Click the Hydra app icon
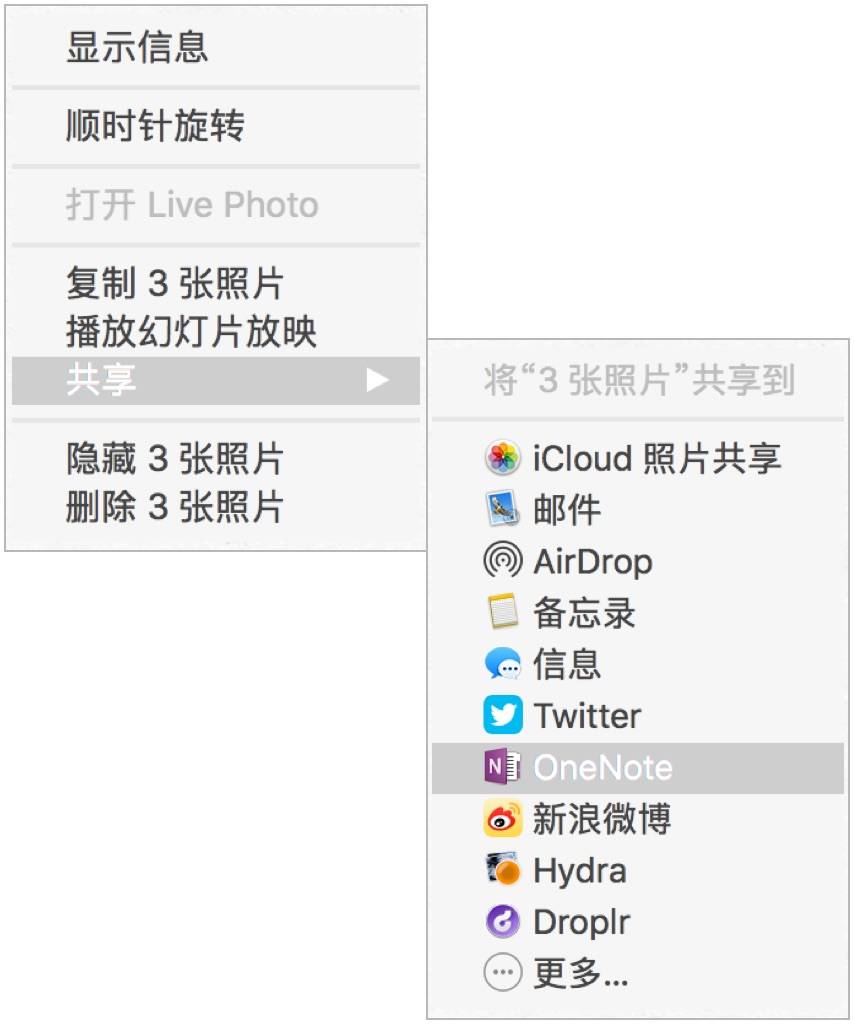 [502, 870]
